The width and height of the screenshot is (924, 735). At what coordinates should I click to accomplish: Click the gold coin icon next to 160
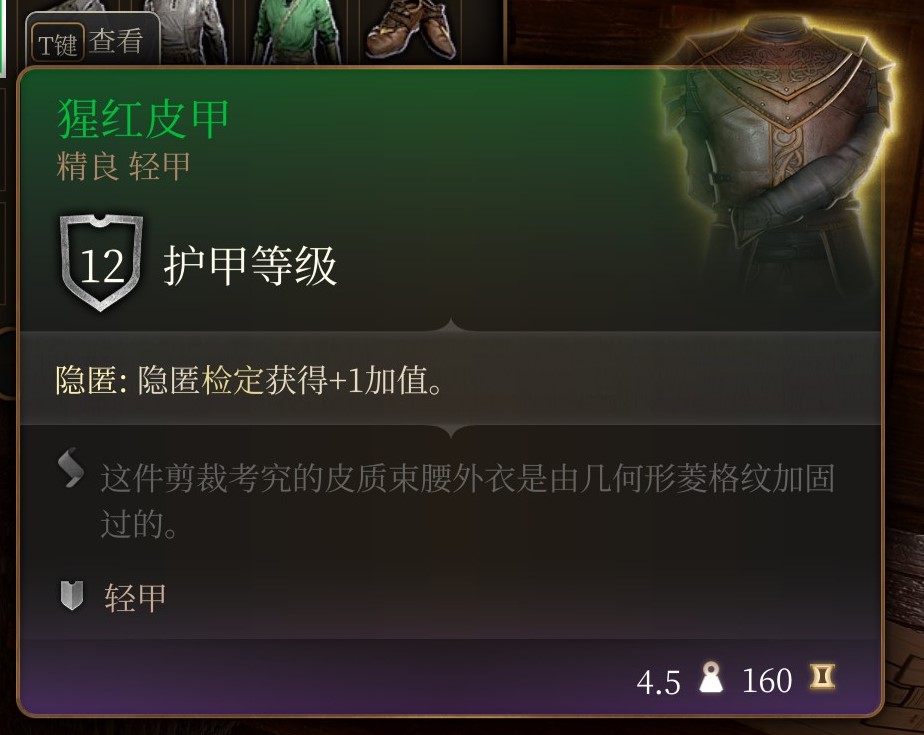click(822, 677)
